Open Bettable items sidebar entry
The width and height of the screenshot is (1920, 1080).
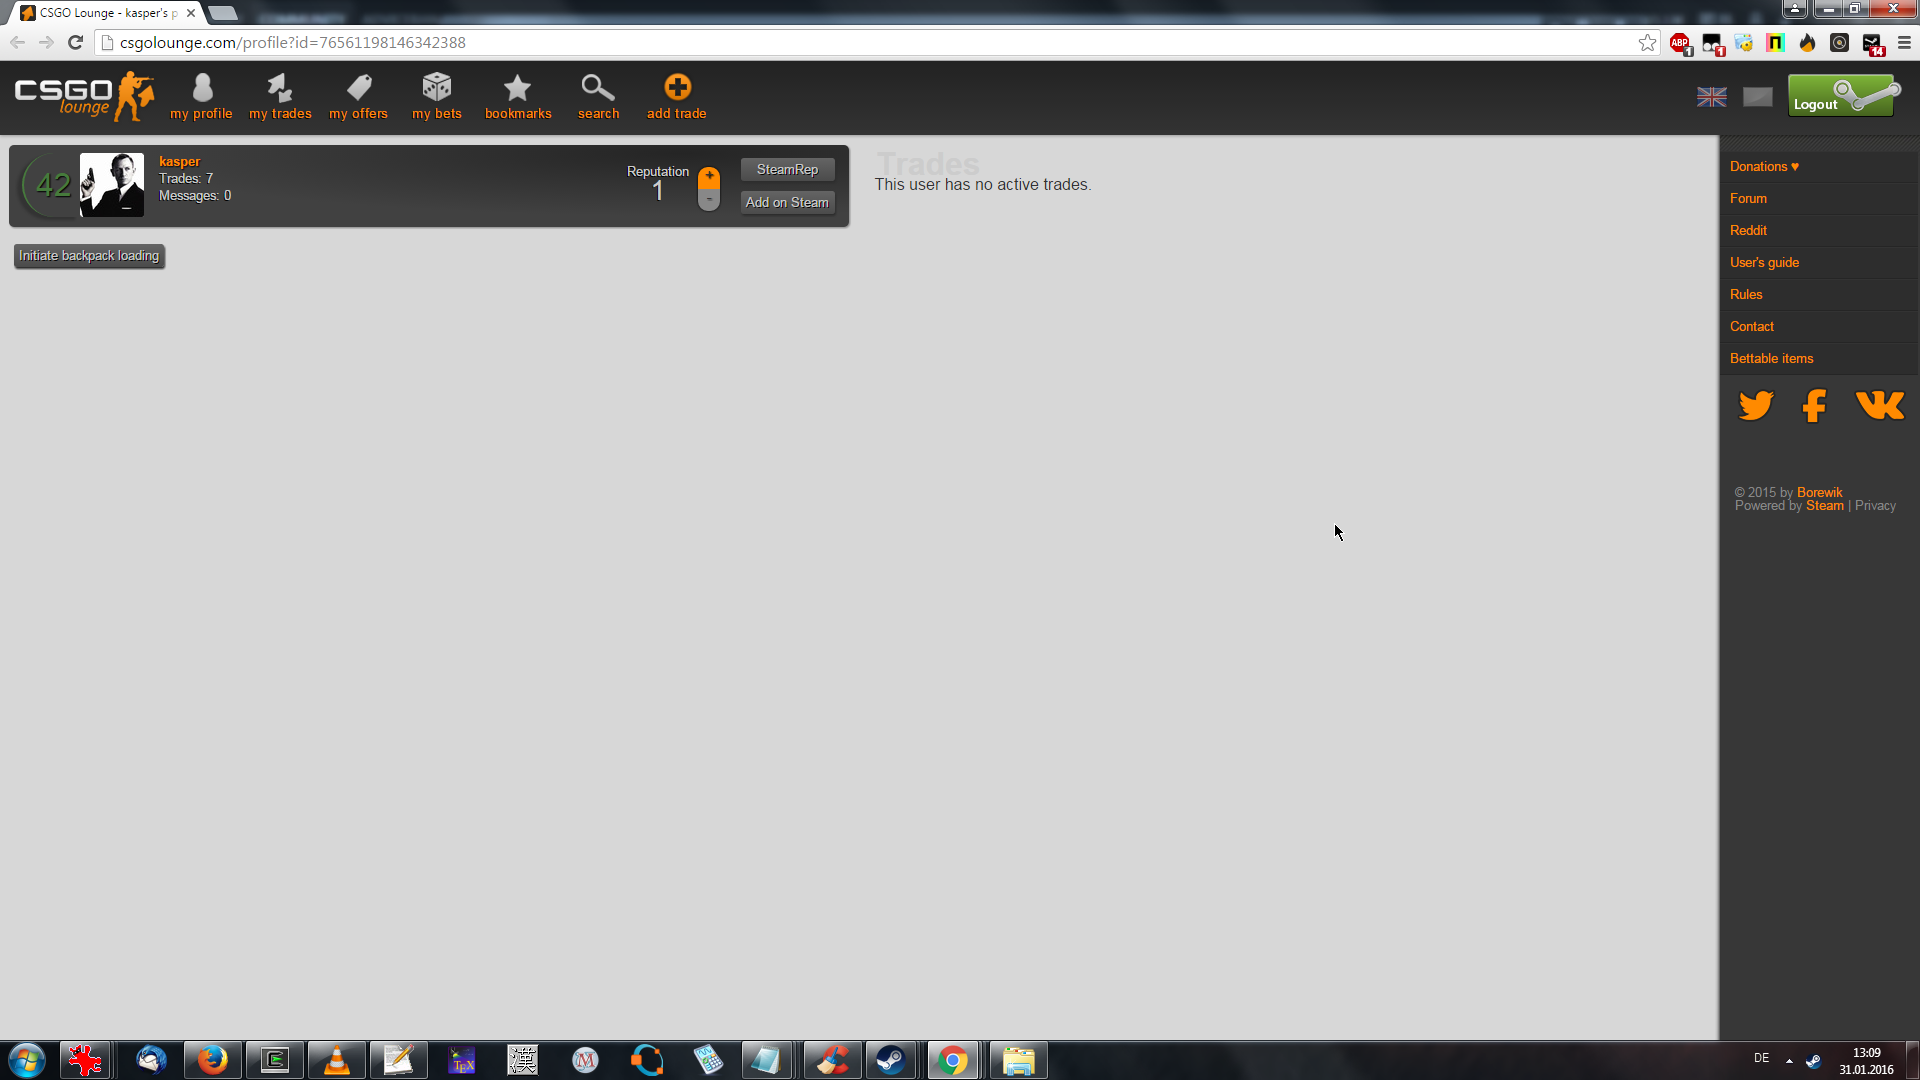tap(1771, 359)
